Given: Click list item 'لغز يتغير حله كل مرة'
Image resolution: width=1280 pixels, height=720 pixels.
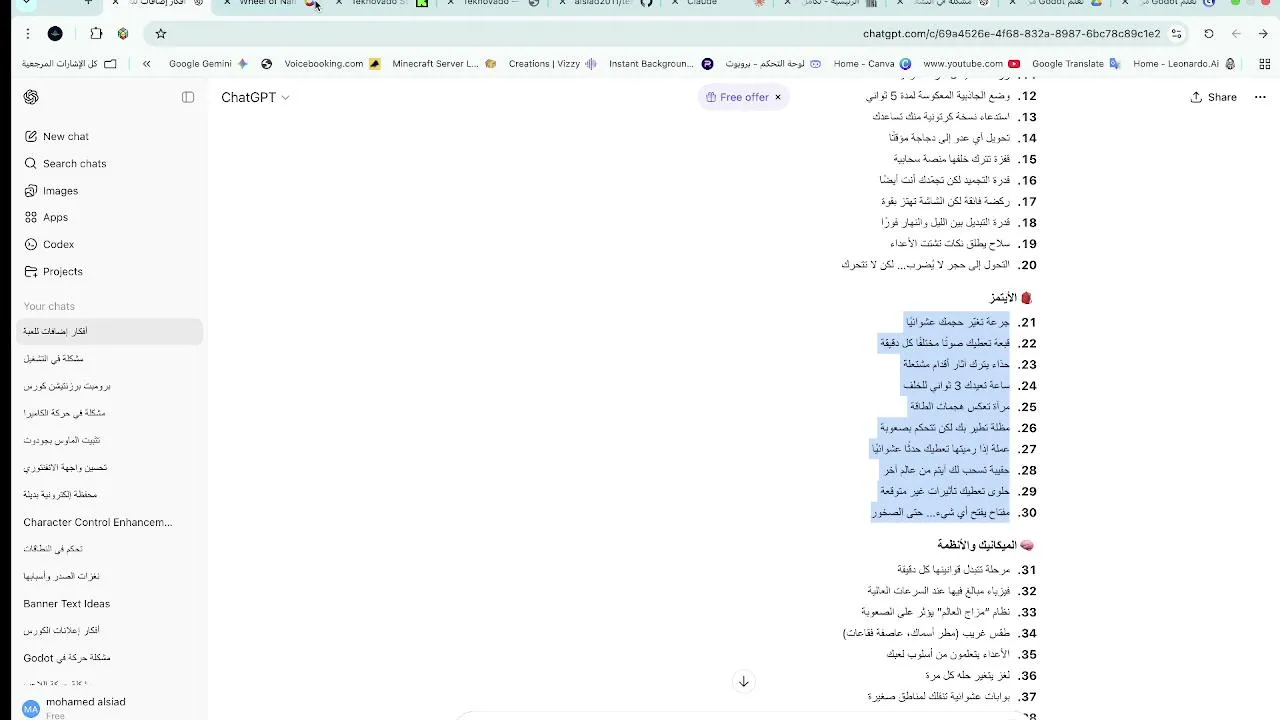Looking at the screenshot, I should click(x=967, y=675).
